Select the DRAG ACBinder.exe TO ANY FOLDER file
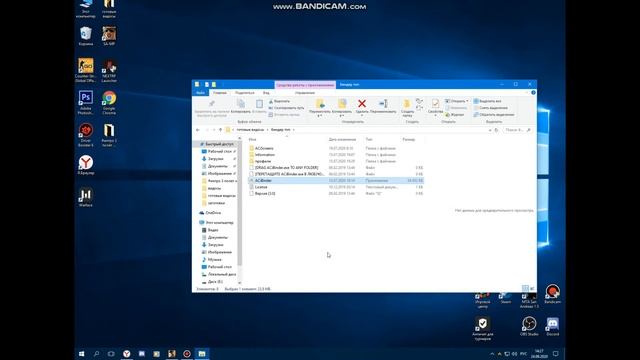The height and width of the screenshot is (360, 640). (x=336, y=168)
